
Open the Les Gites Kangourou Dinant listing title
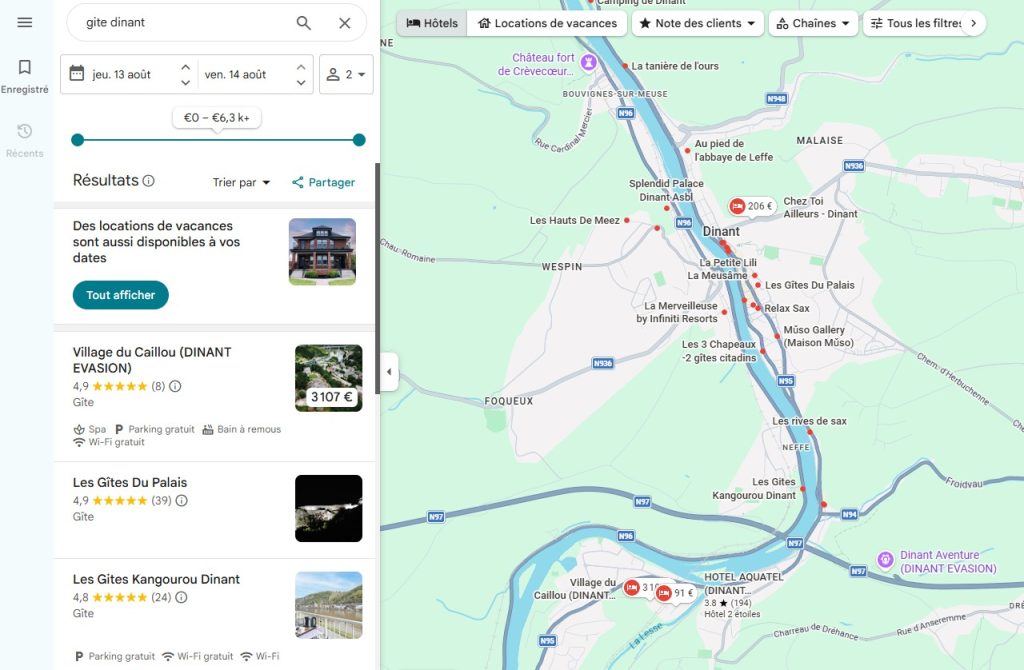156,579
